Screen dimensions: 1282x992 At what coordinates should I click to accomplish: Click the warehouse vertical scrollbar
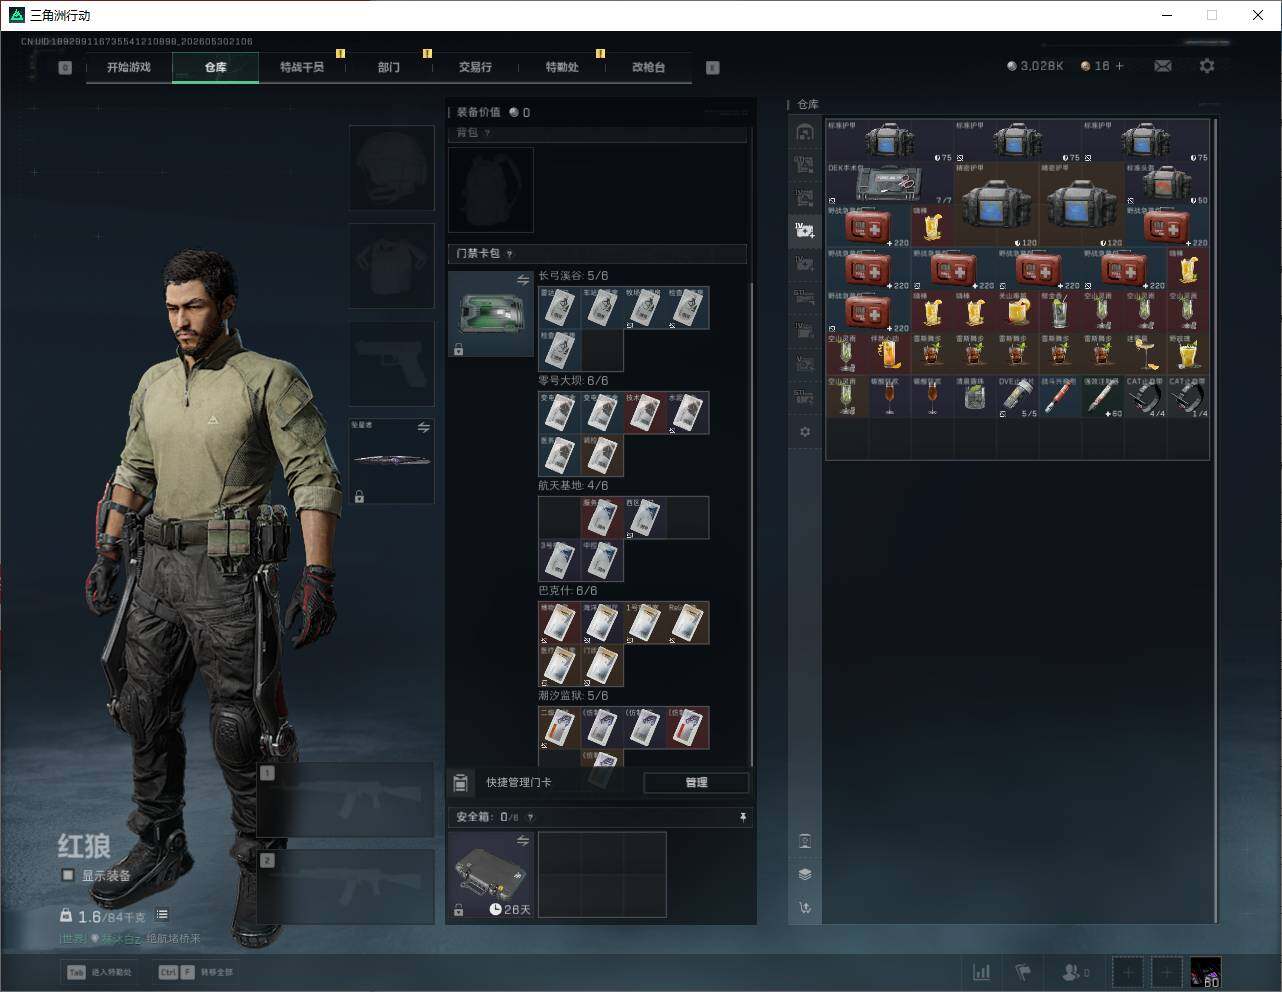1216,520
